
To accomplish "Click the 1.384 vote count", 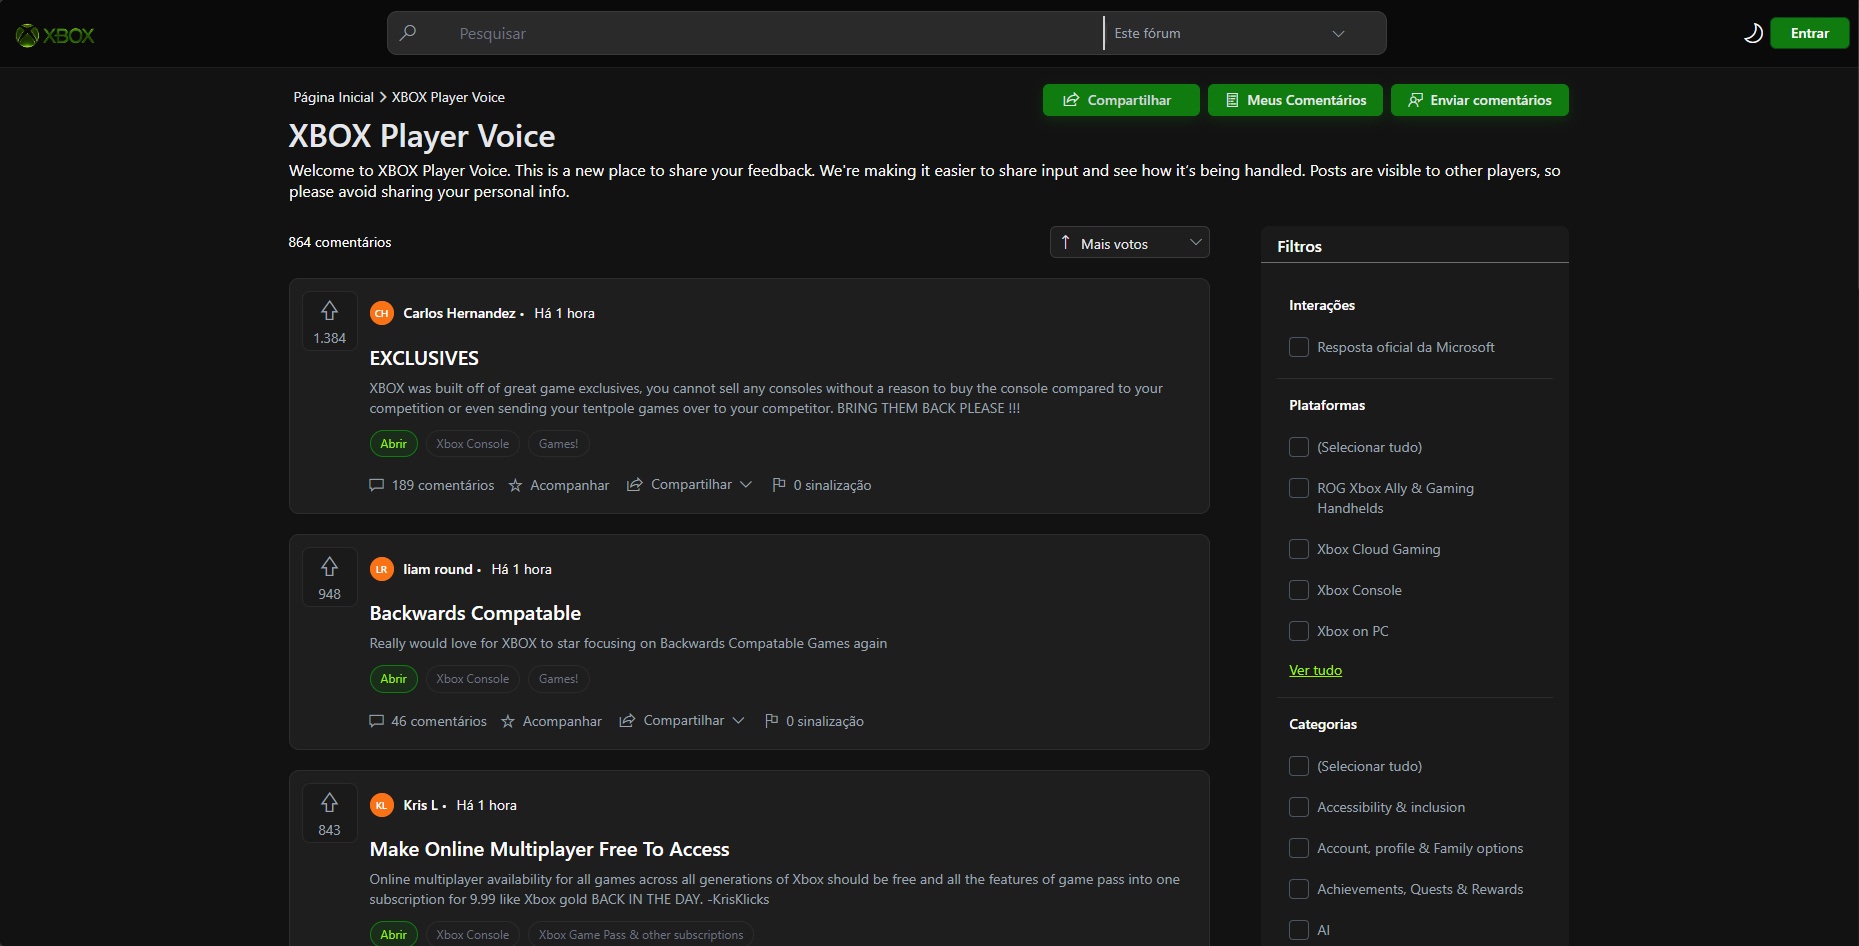I will tap(329, 338).
